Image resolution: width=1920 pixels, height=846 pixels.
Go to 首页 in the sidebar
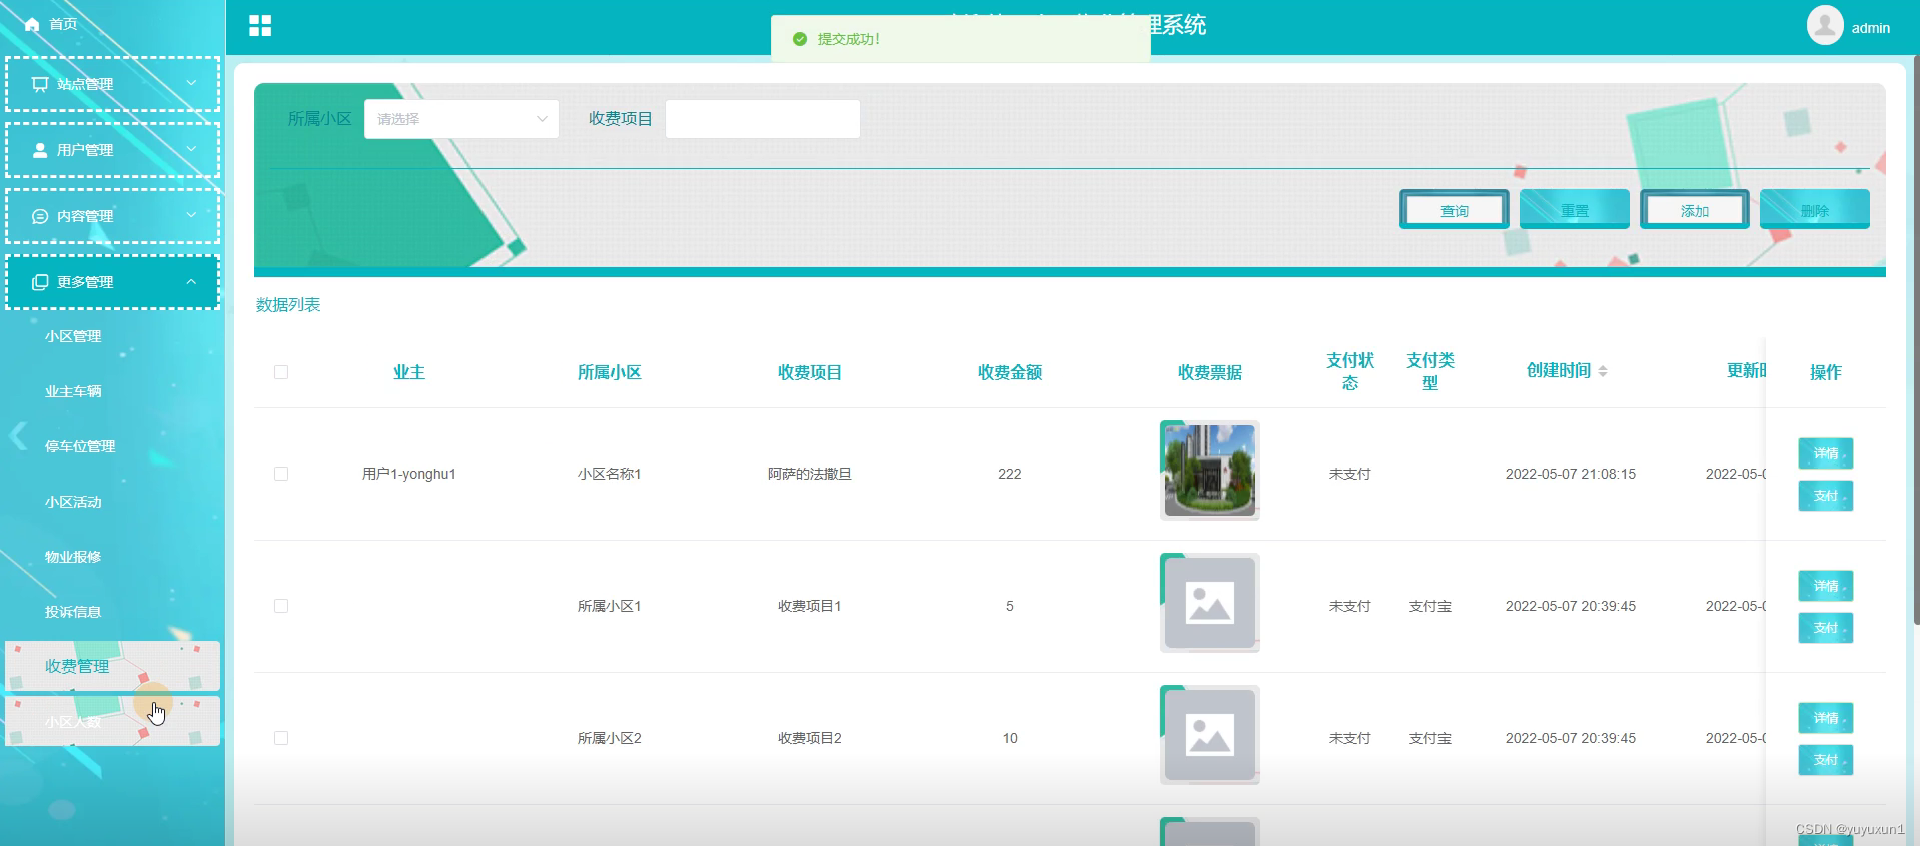point(63,24)
